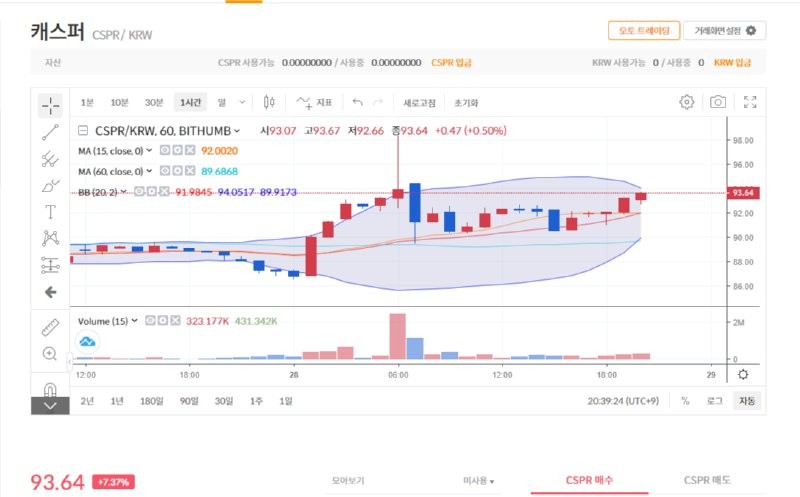Expand Volume (15) options
Screen dimensions: 800x497
tap(134, 321)
